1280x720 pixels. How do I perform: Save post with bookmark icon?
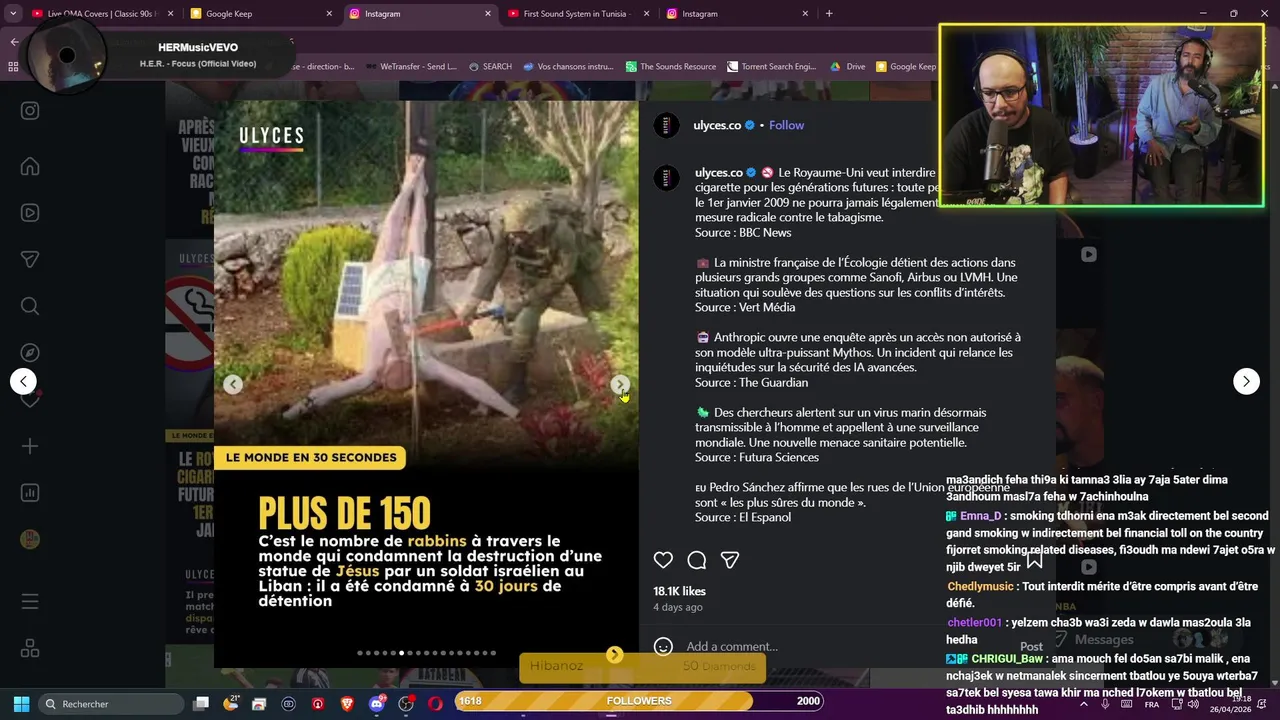click(1034, 560)
